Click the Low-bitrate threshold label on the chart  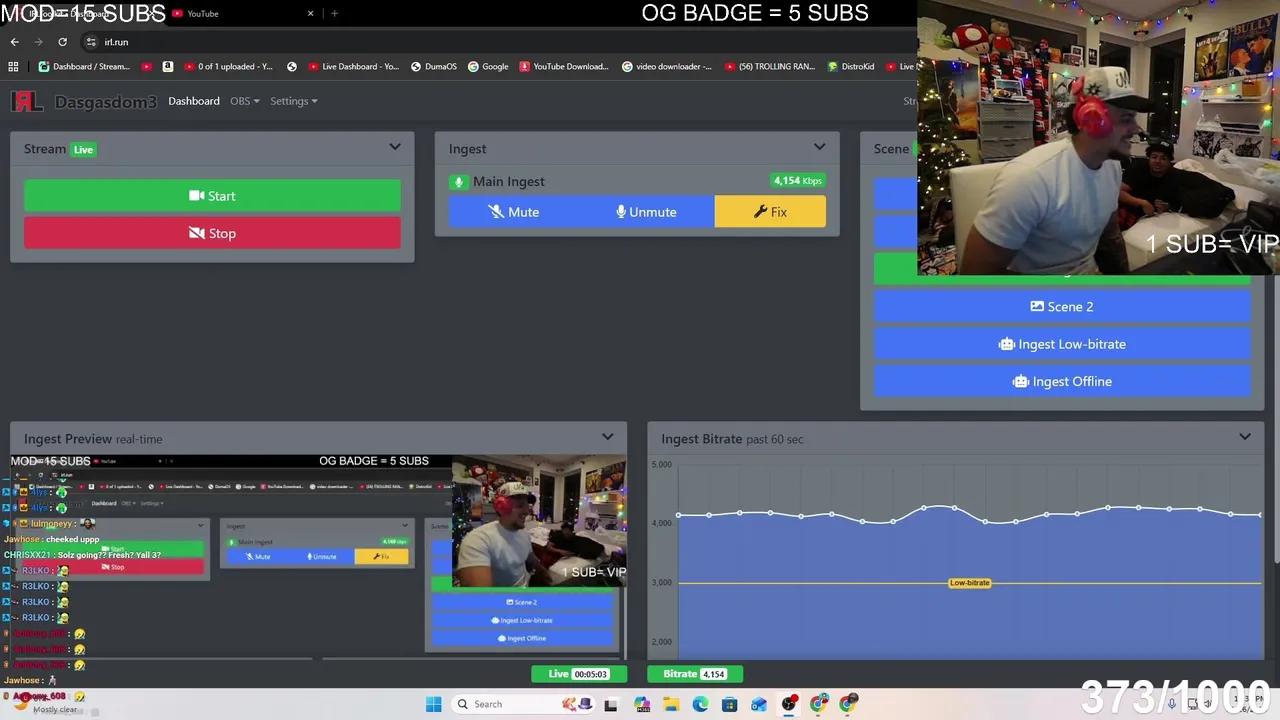coord(969,583)
